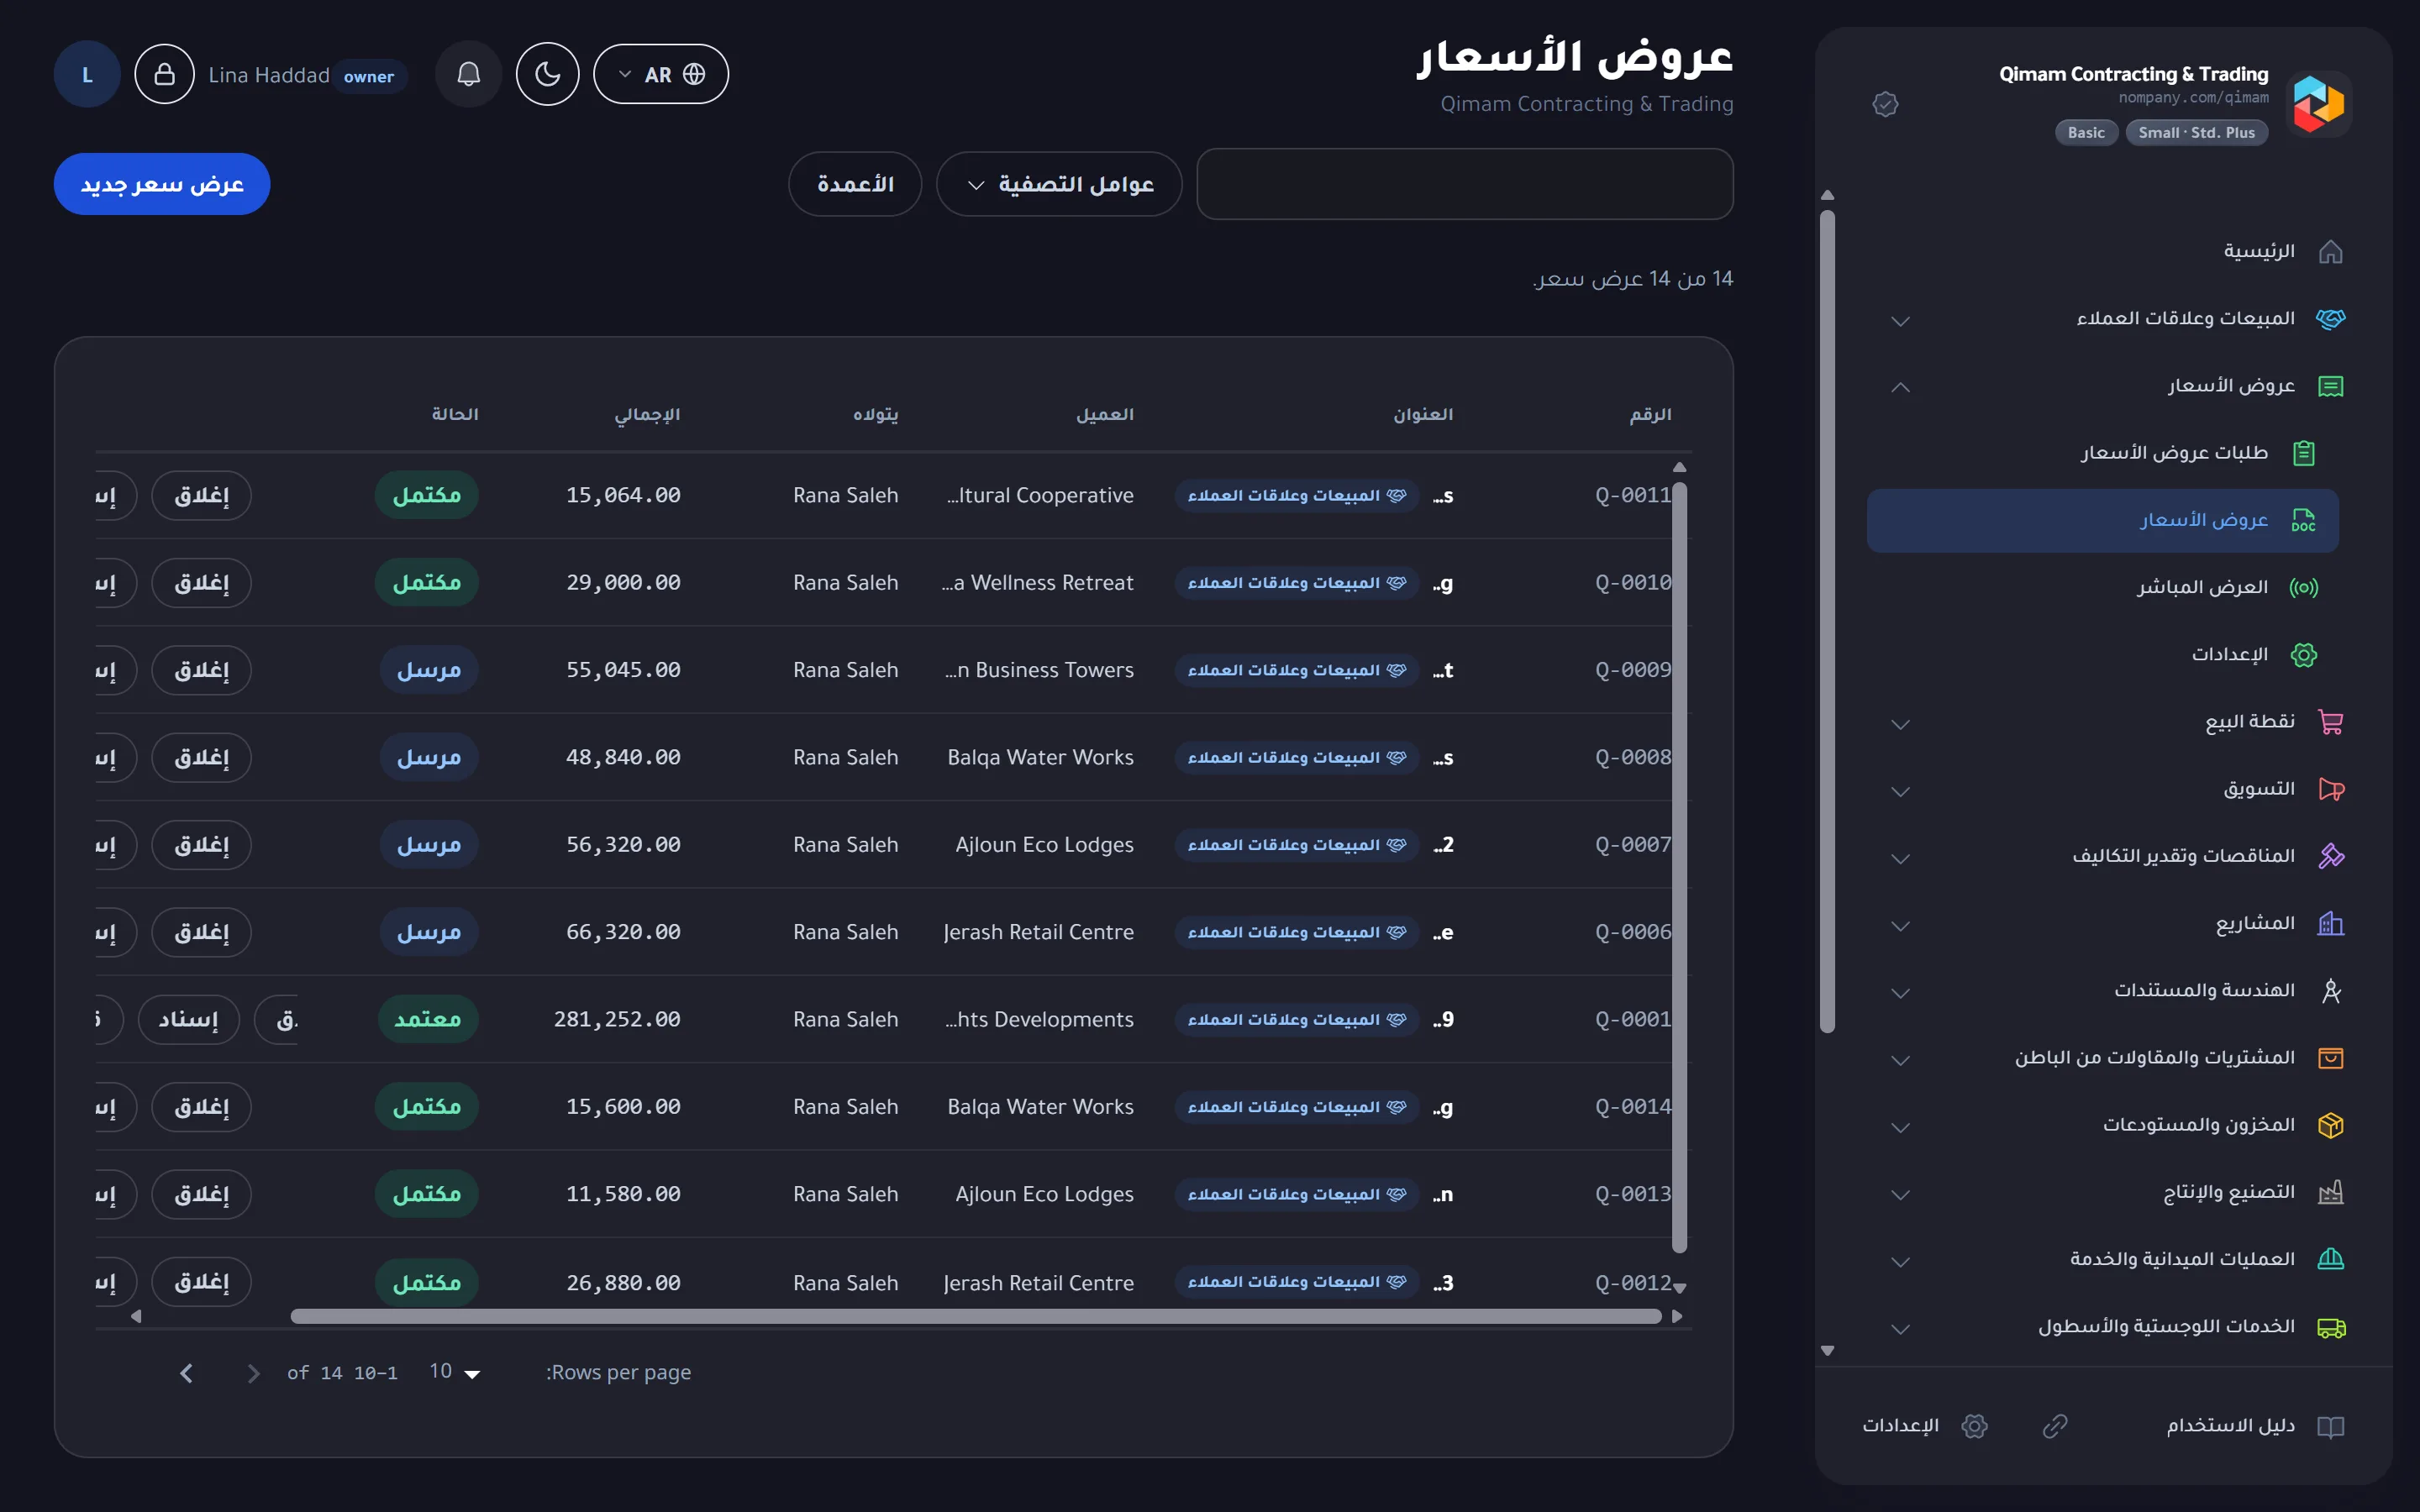Open the AR language selector
Viewport: 2420px width, 1512px height.
[x=660, y=74]
